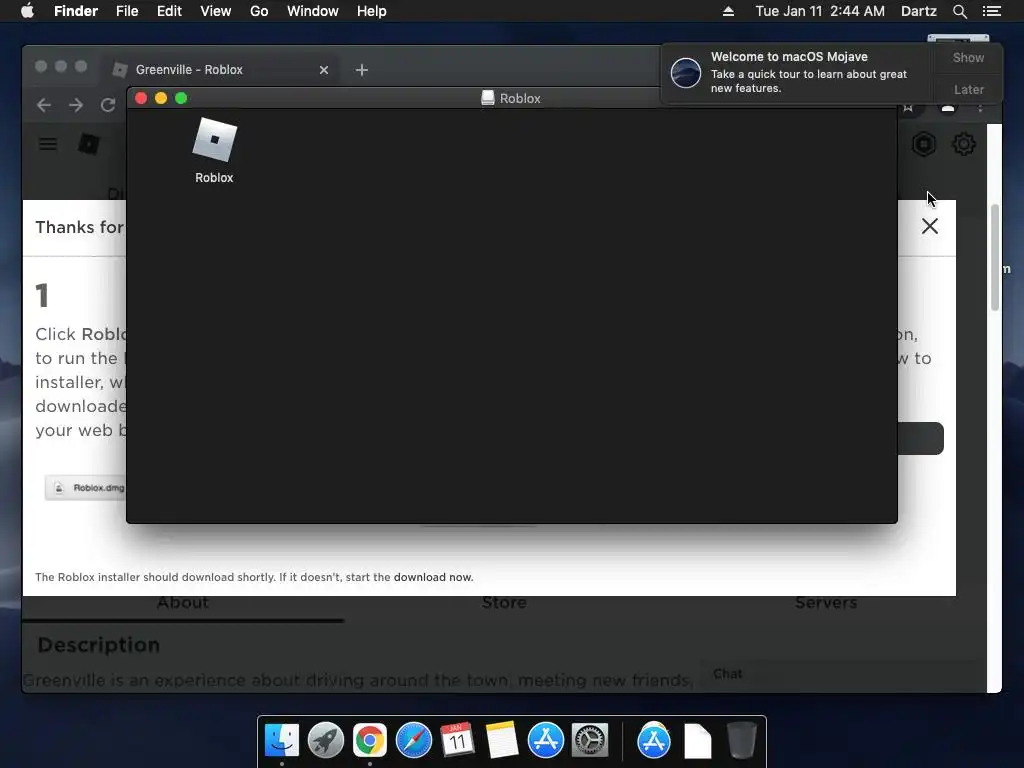Open App Store icon next to Notes
Image resolution: width=1024 pixels, height=768 pixels.
click(545, 741)
